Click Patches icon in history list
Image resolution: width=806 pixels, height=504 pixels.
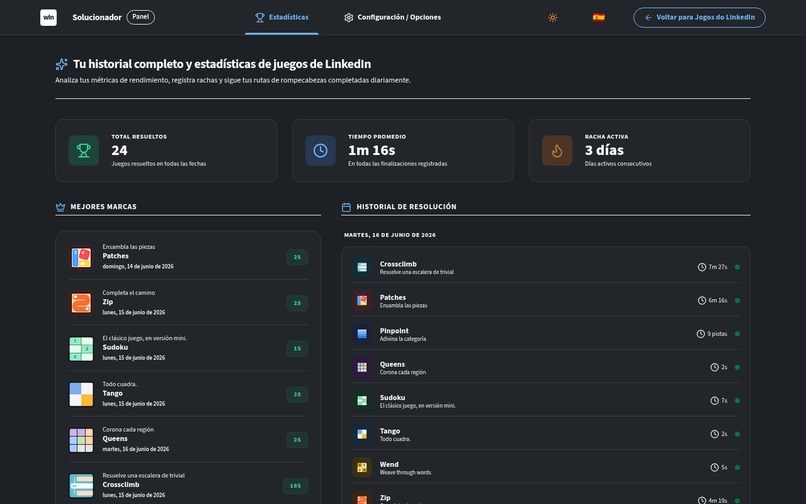coord(362,300)
